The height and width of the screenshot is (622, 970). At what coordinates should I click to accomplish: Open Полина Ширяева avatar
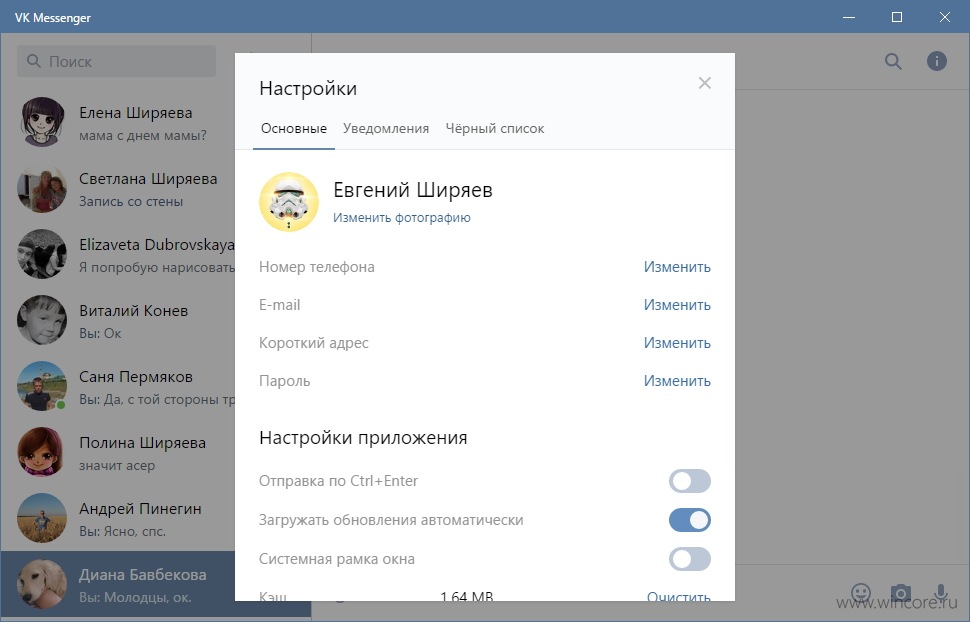pyautogui.click(x=42, y=452)
